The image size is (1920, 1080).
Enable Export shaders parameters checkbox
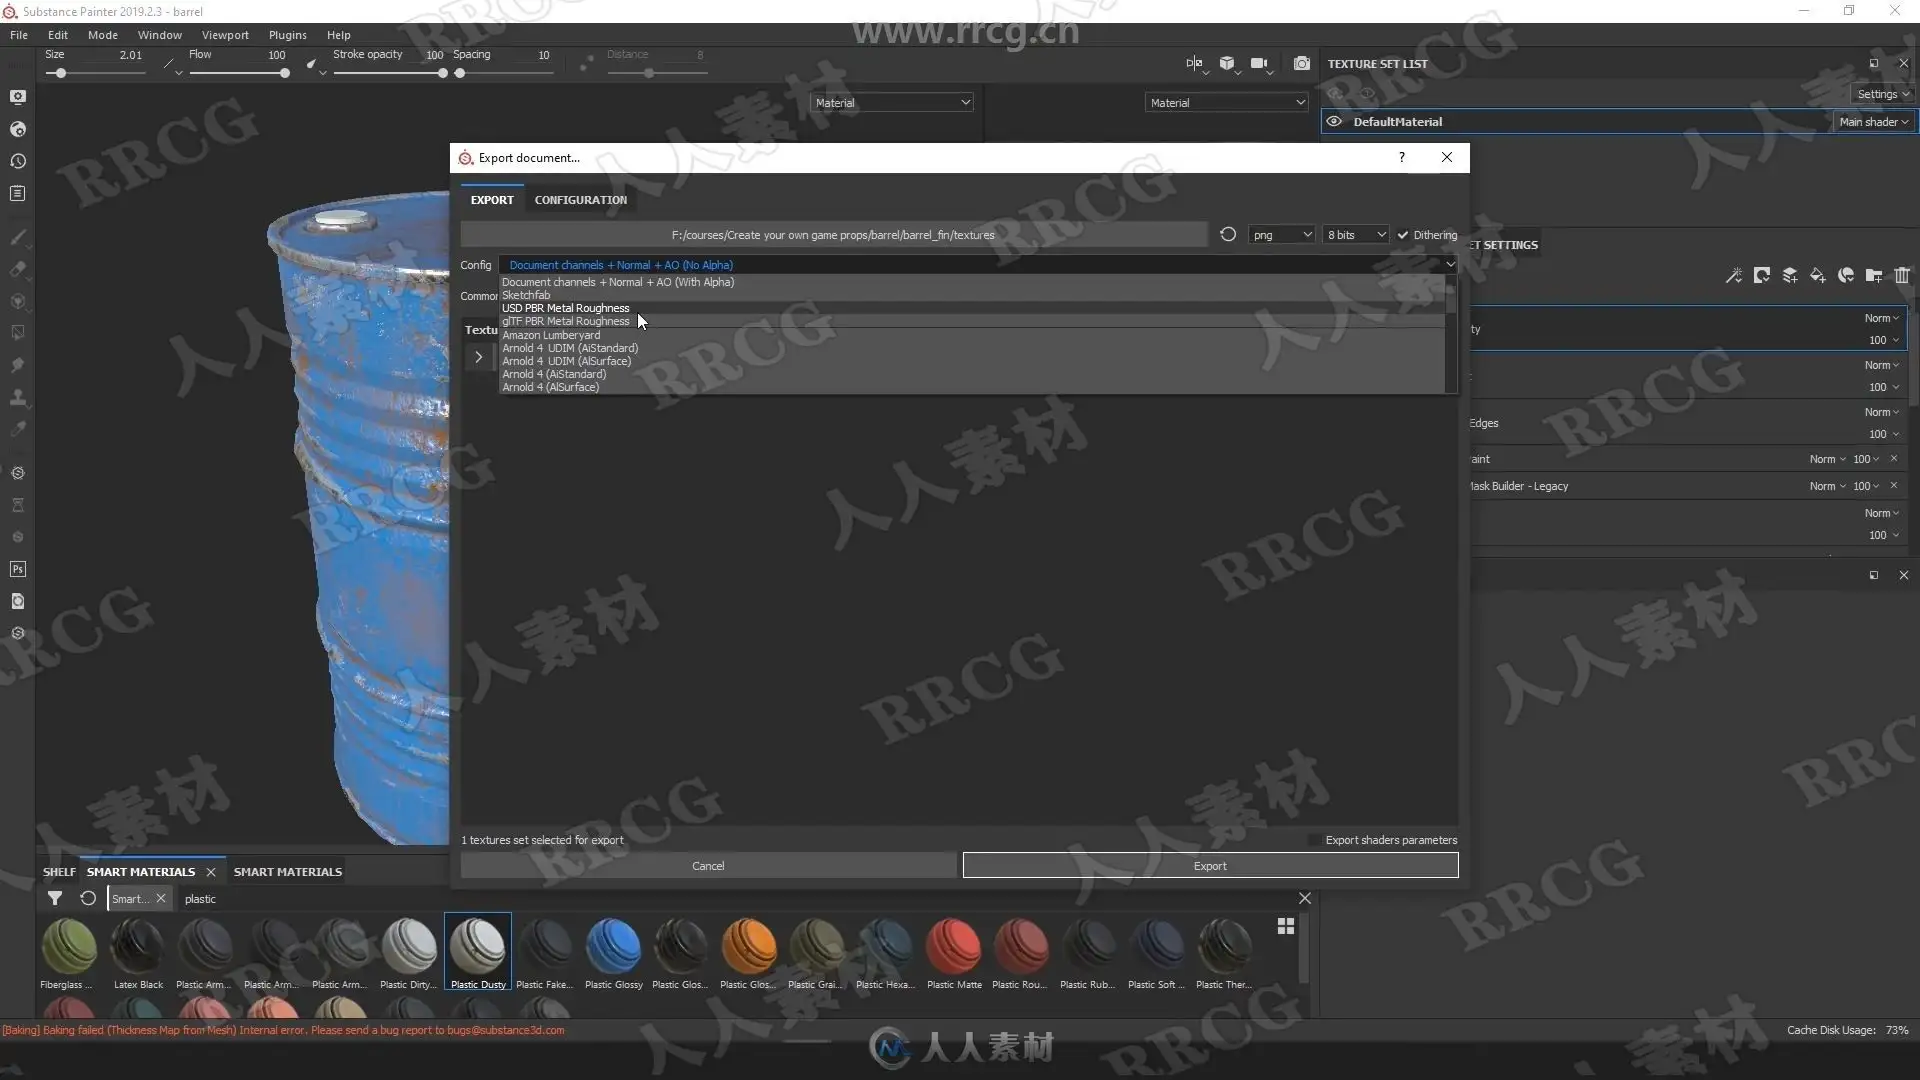1314,840
